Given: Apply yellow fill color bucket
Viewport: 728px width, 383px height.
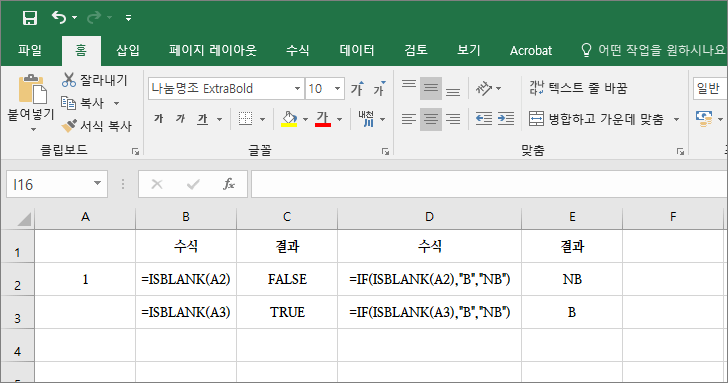Looking at the screenshot, I should click(x=289, y=119).
